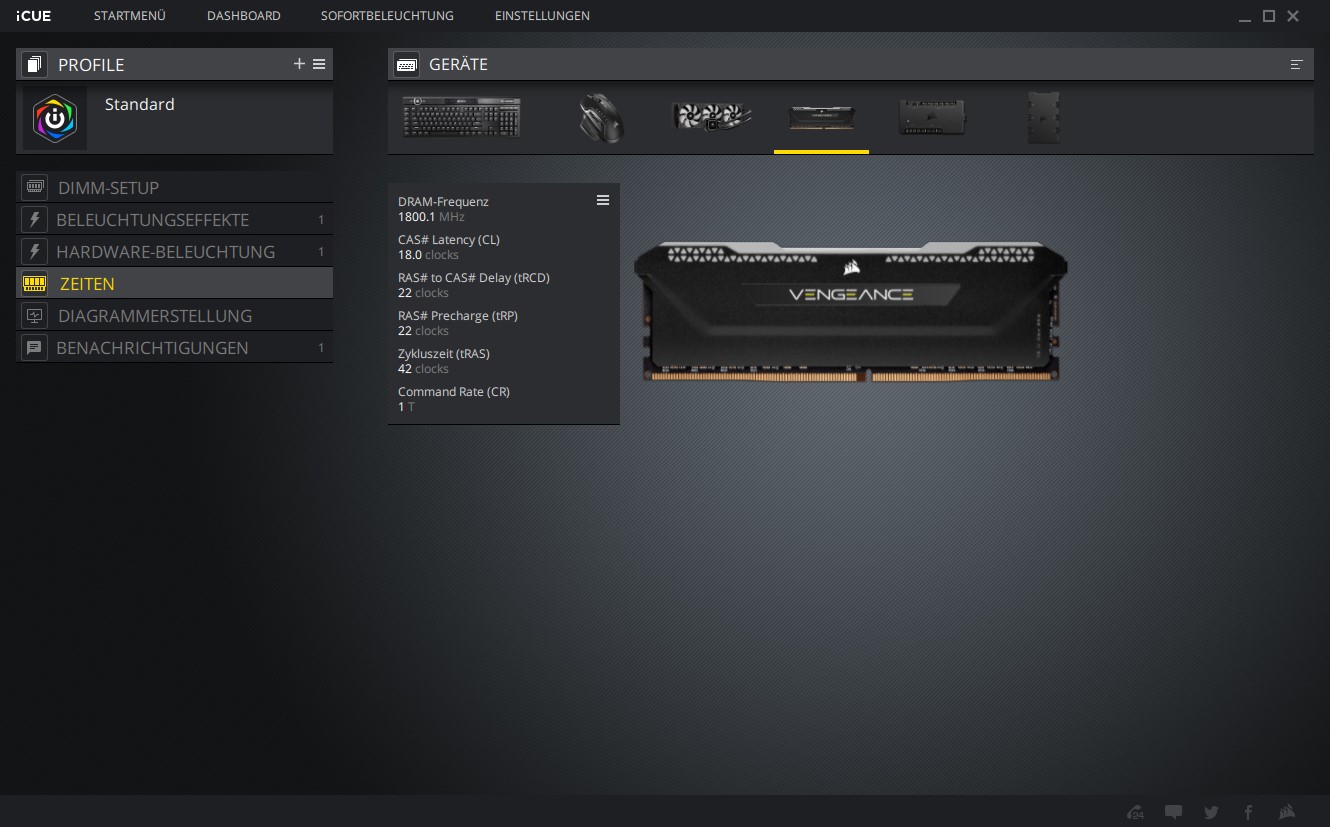The image size is (1330, 827).
Task: Go to Einstellungen in top menu
Action: [x=542, y=16]
